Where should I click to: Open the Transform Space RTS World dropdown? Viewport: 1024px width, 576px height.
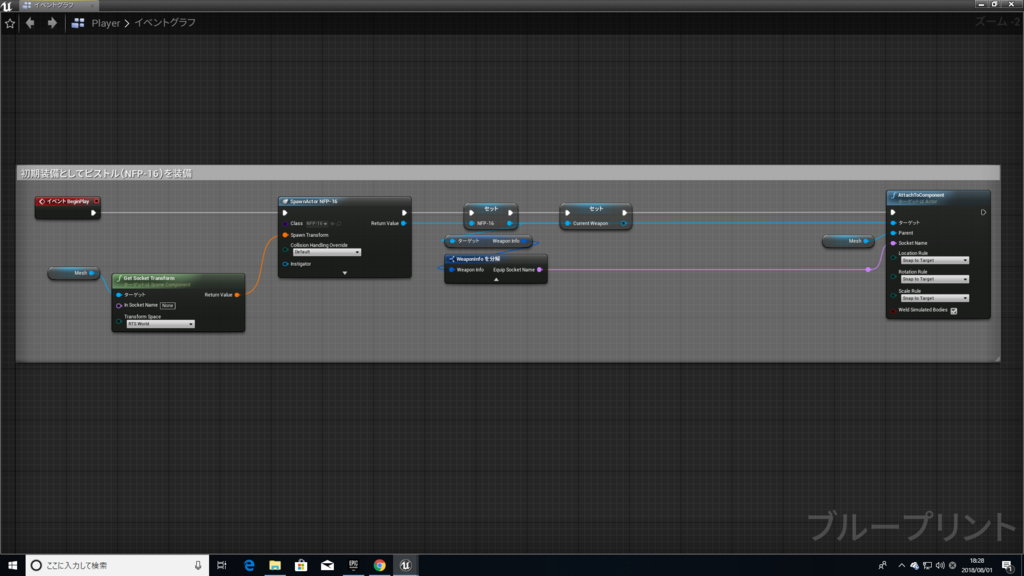161,324
